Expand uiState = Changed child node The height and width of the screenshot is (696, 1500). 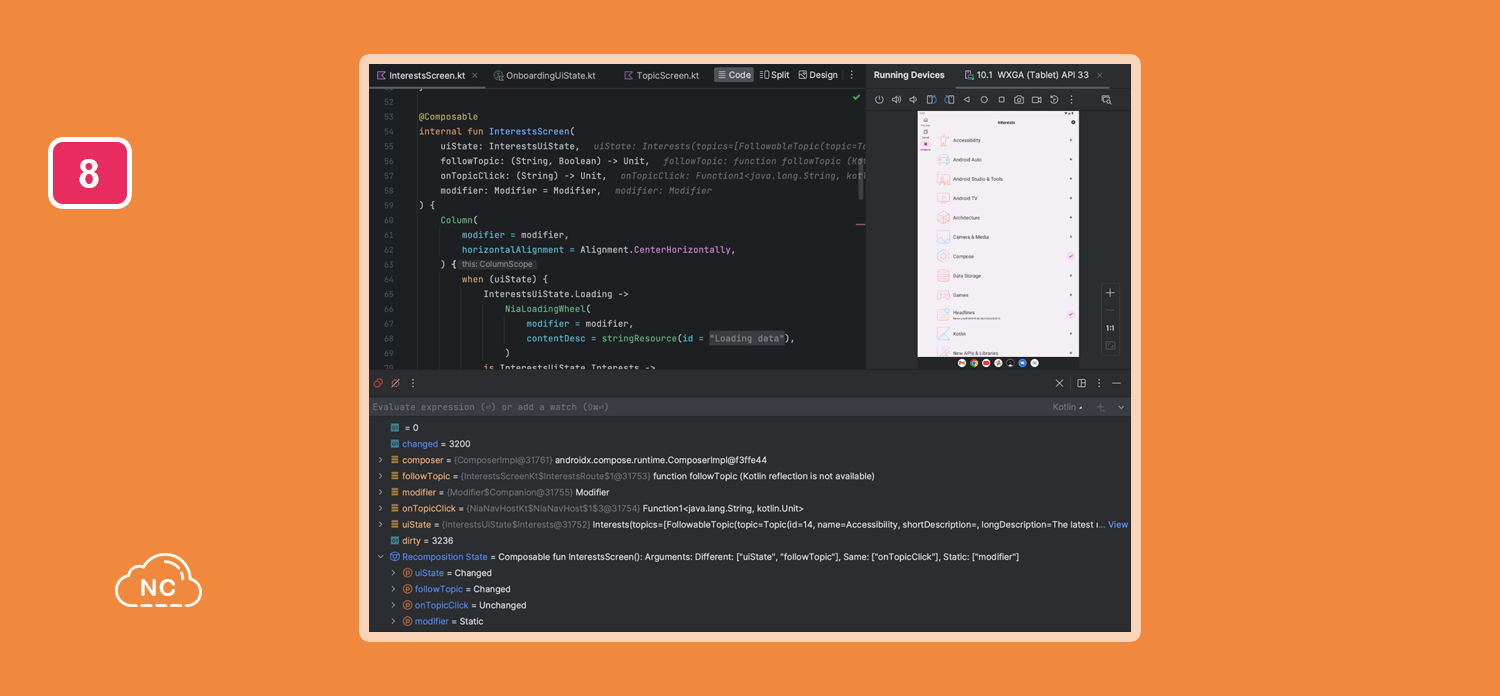[x=394, y=573]
